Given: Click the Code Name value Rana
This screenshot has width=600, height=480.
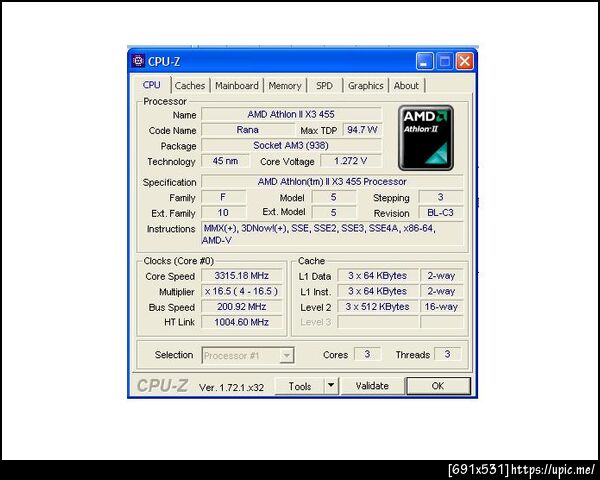Looking at the screenshot, I should pyautogui.click(x=248, y=130).
